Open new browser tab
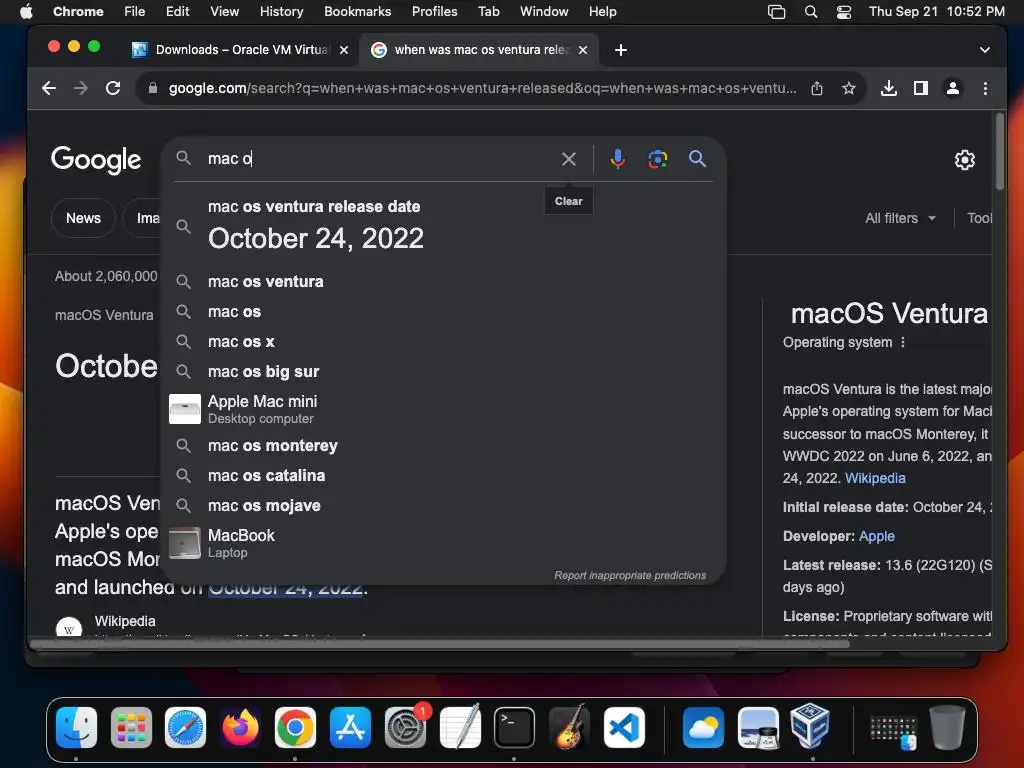 click(620, 50)
